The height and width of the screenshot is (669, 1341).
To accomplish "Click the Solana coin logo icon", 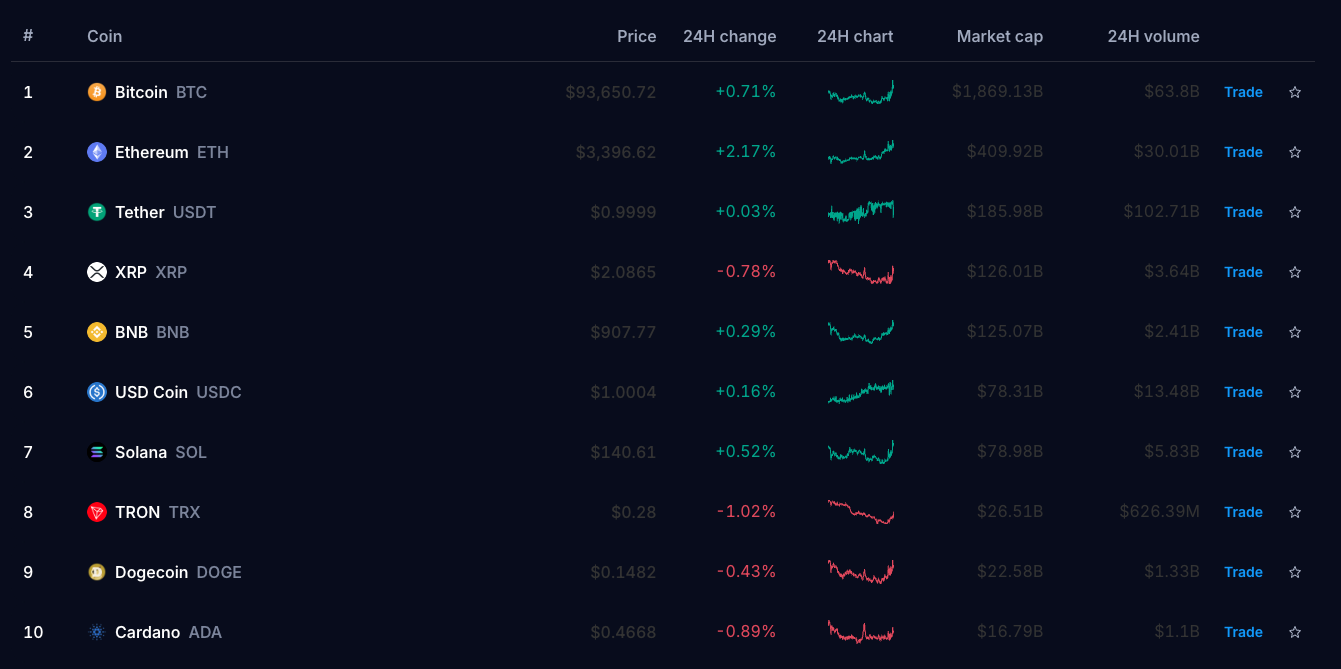I will coord(97,452).
